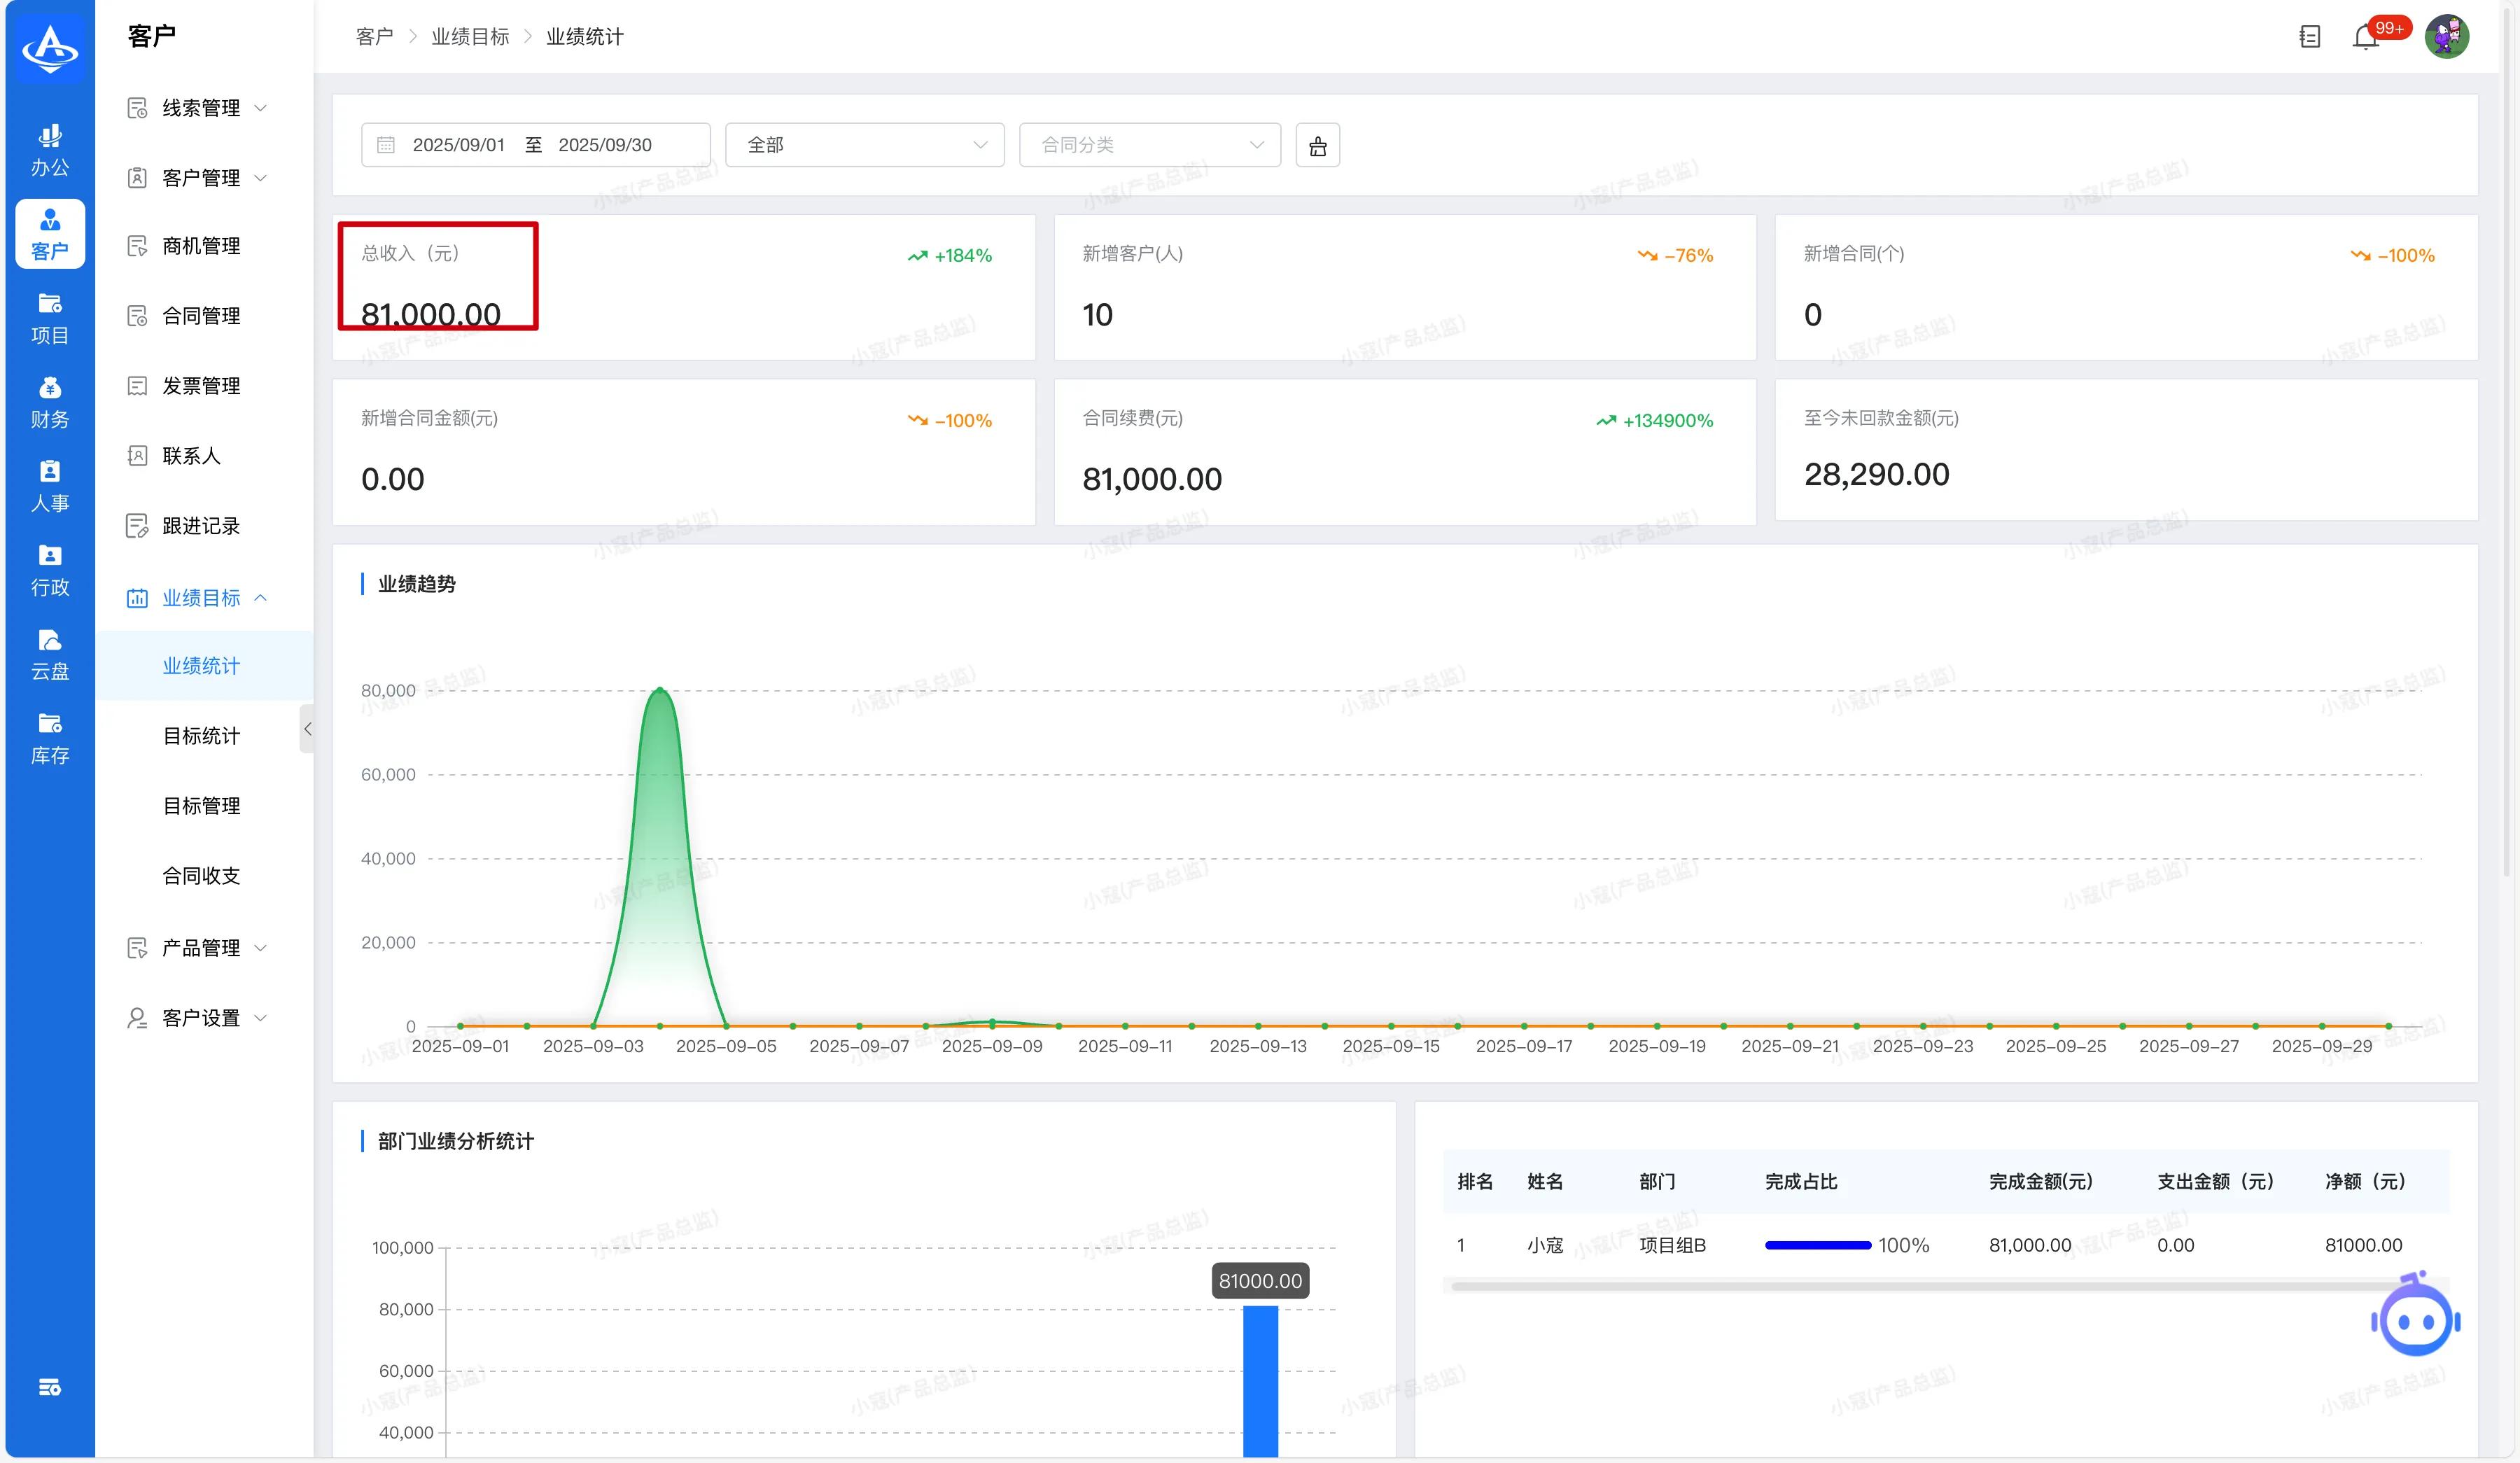
Task: Click the date range input field
Action: [535, 145]
